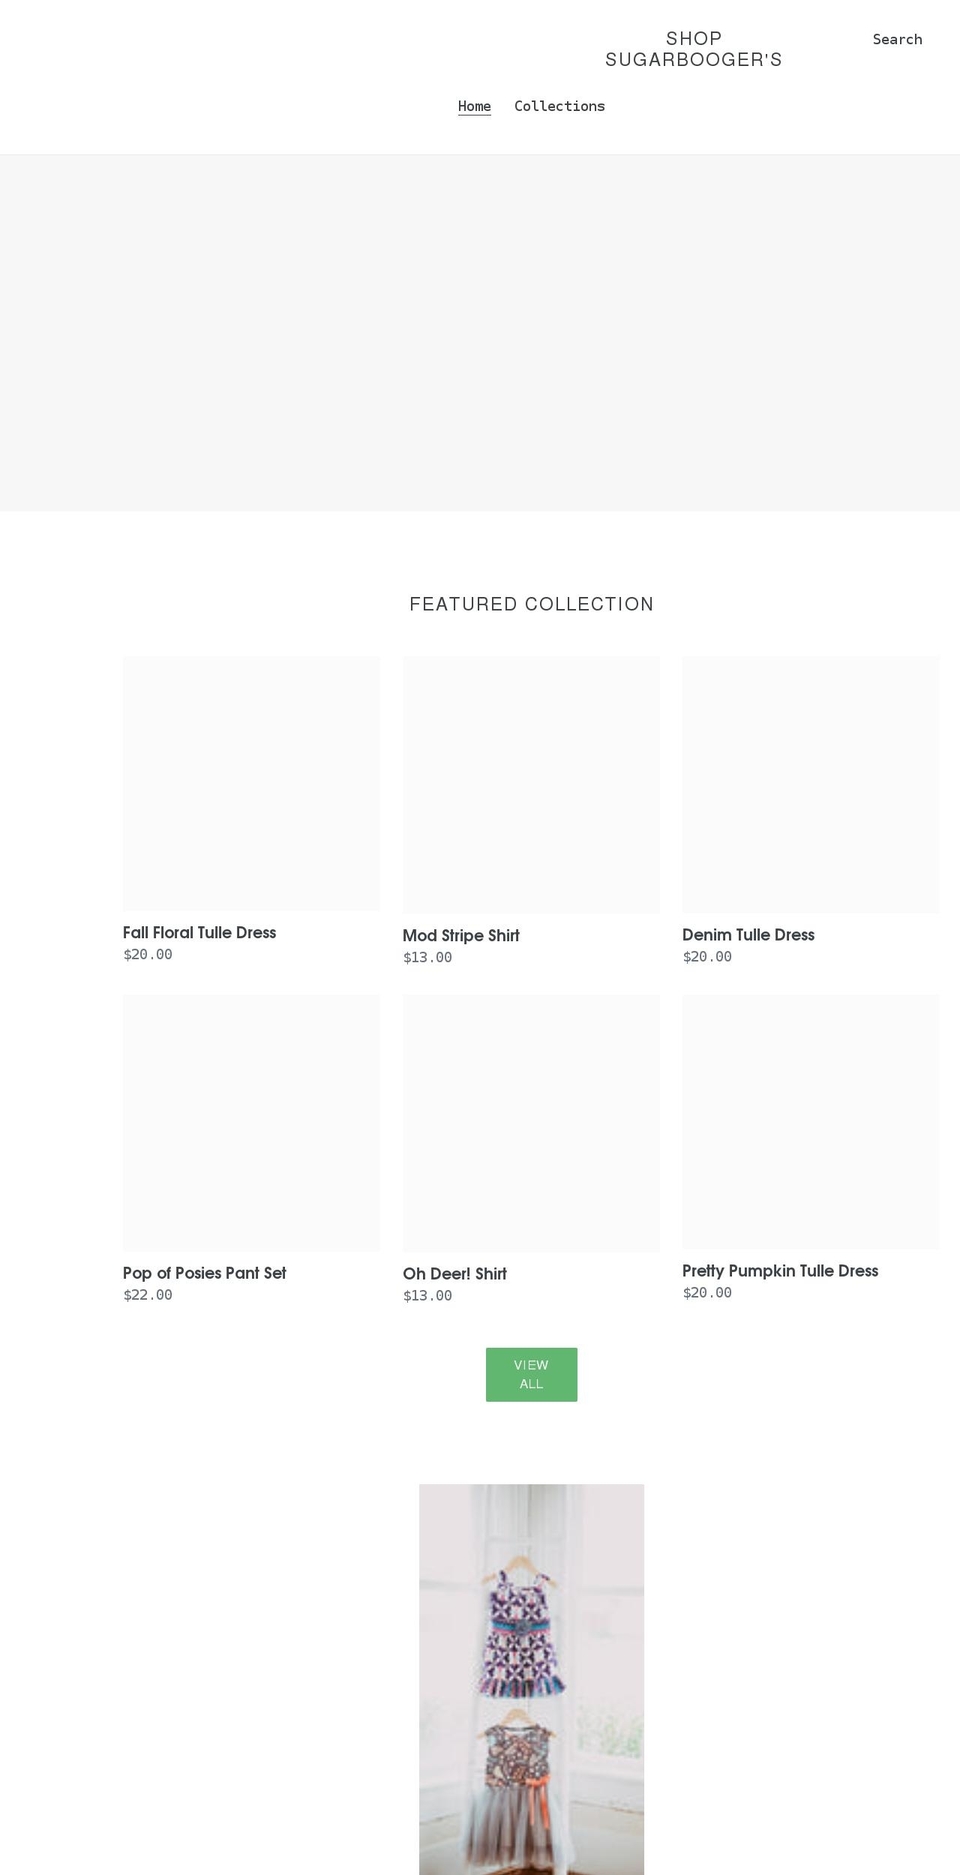Open the Shop Sugarbooger's store logo link
Viewport: 960px width, 1875px height.
pyautogui.click(x=693, y=49)
